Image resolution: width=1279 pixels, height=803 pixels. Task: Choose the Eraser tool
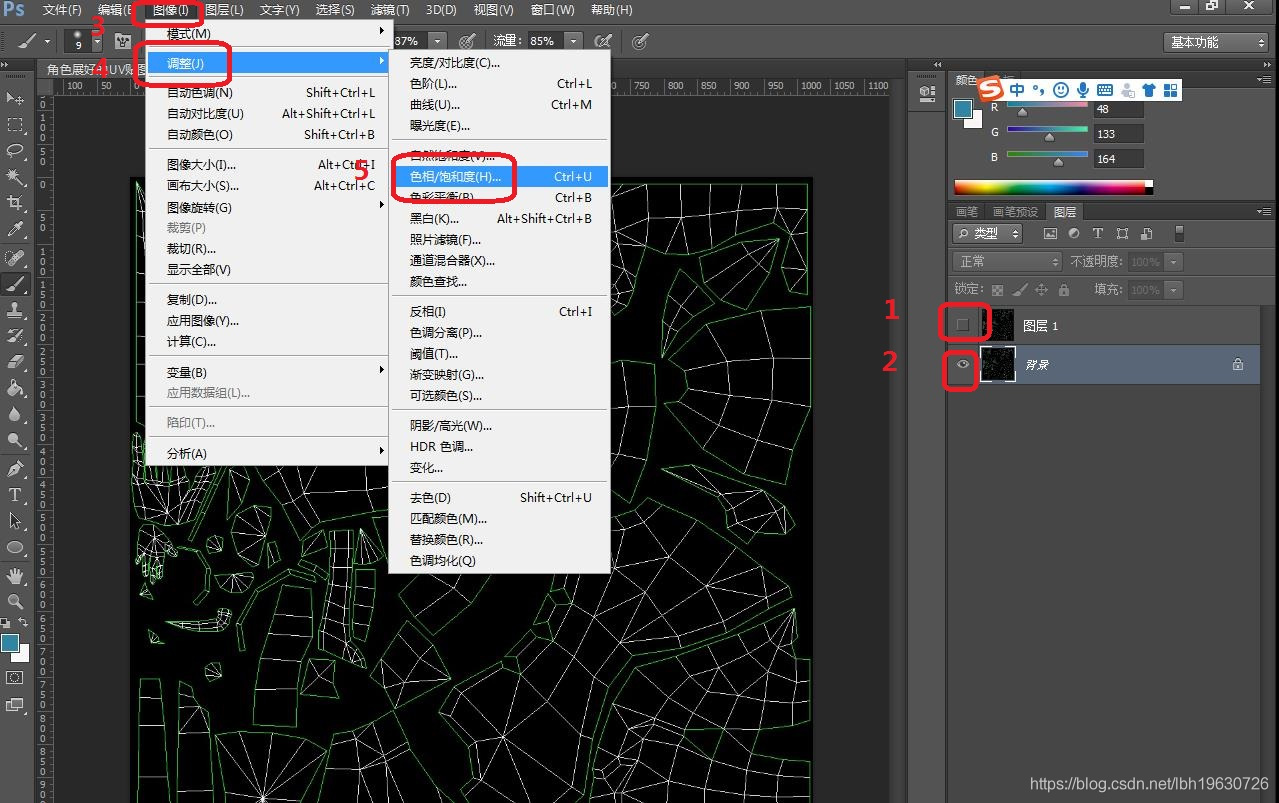coord(15,362)
